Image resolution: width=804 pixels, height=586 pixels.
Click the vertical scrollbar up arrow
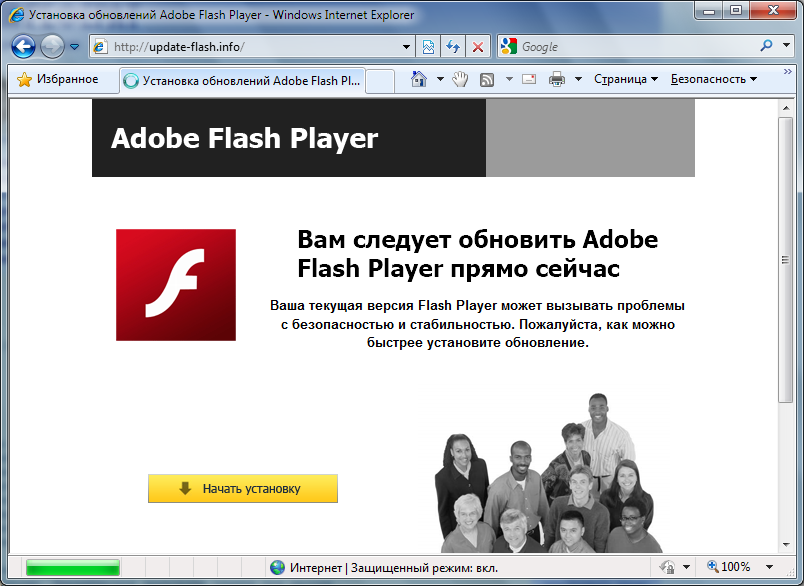coord(786,108)
